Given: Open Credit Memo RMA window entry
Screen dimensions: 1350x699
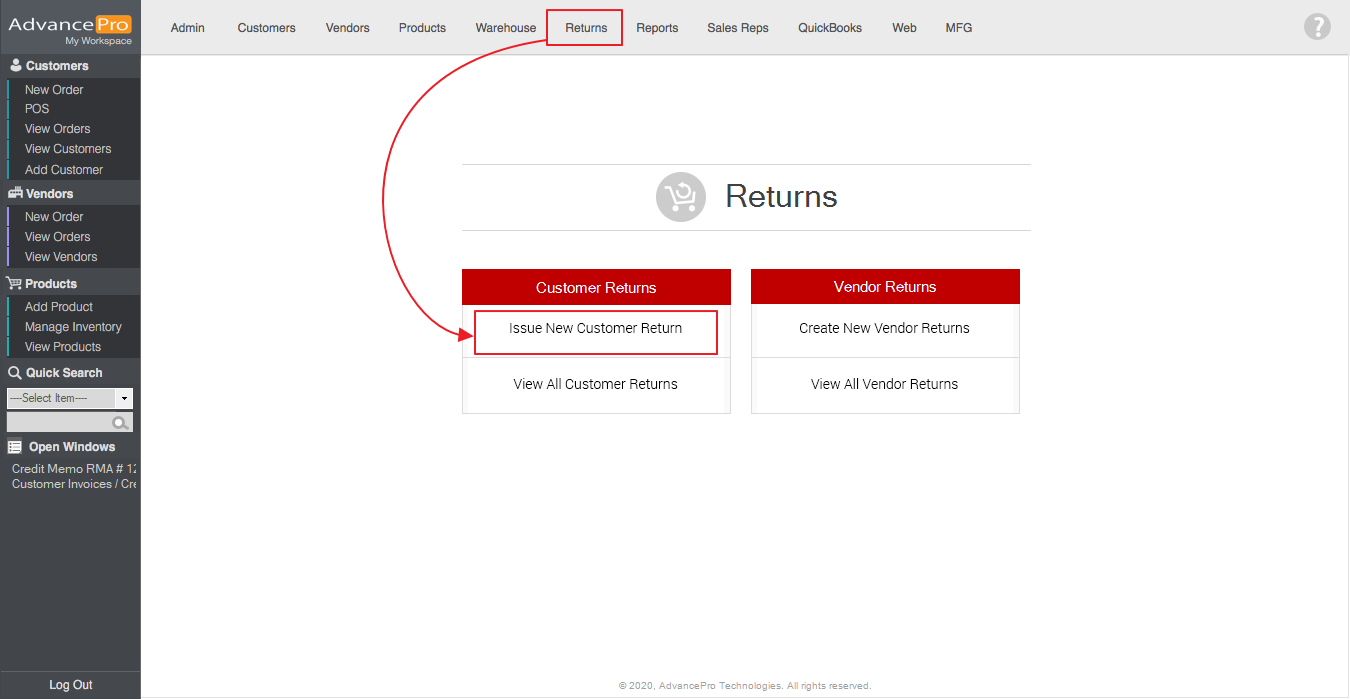Looking at the screenshot, I should 74,469.
